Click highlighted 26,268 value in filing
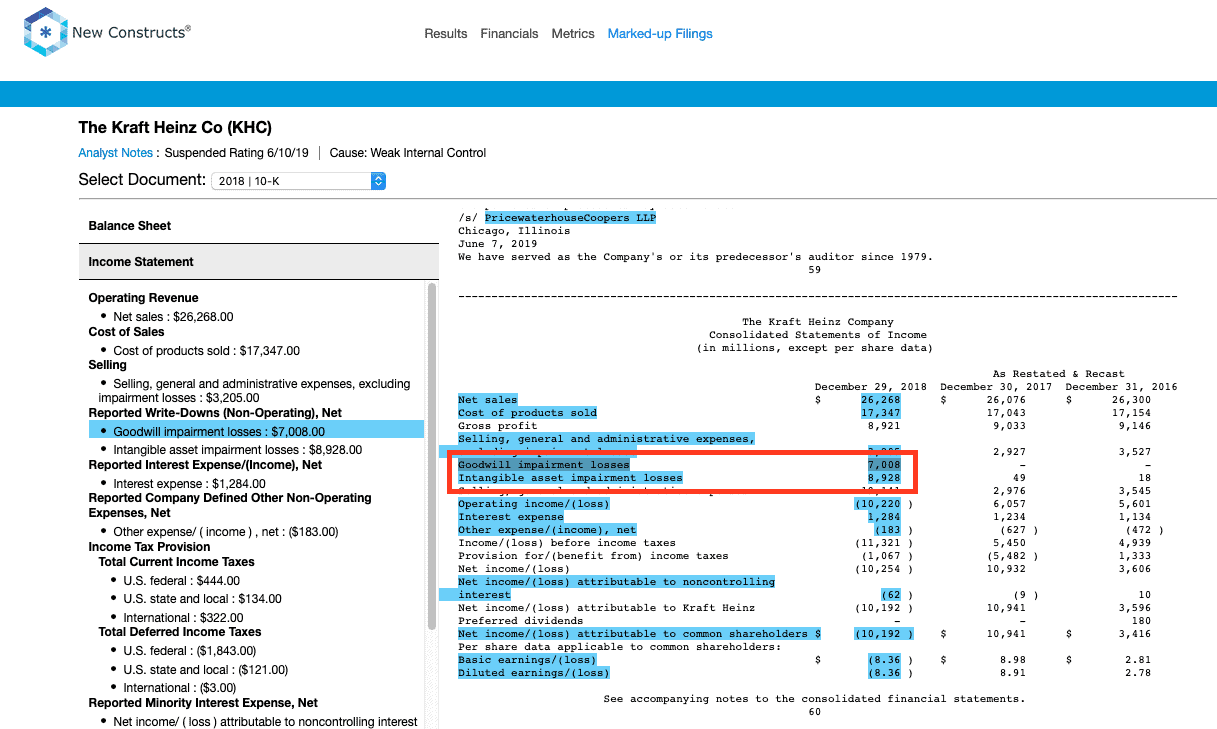Image resolution: width=1217 pixels, height=729 pixels. (880, 400)
